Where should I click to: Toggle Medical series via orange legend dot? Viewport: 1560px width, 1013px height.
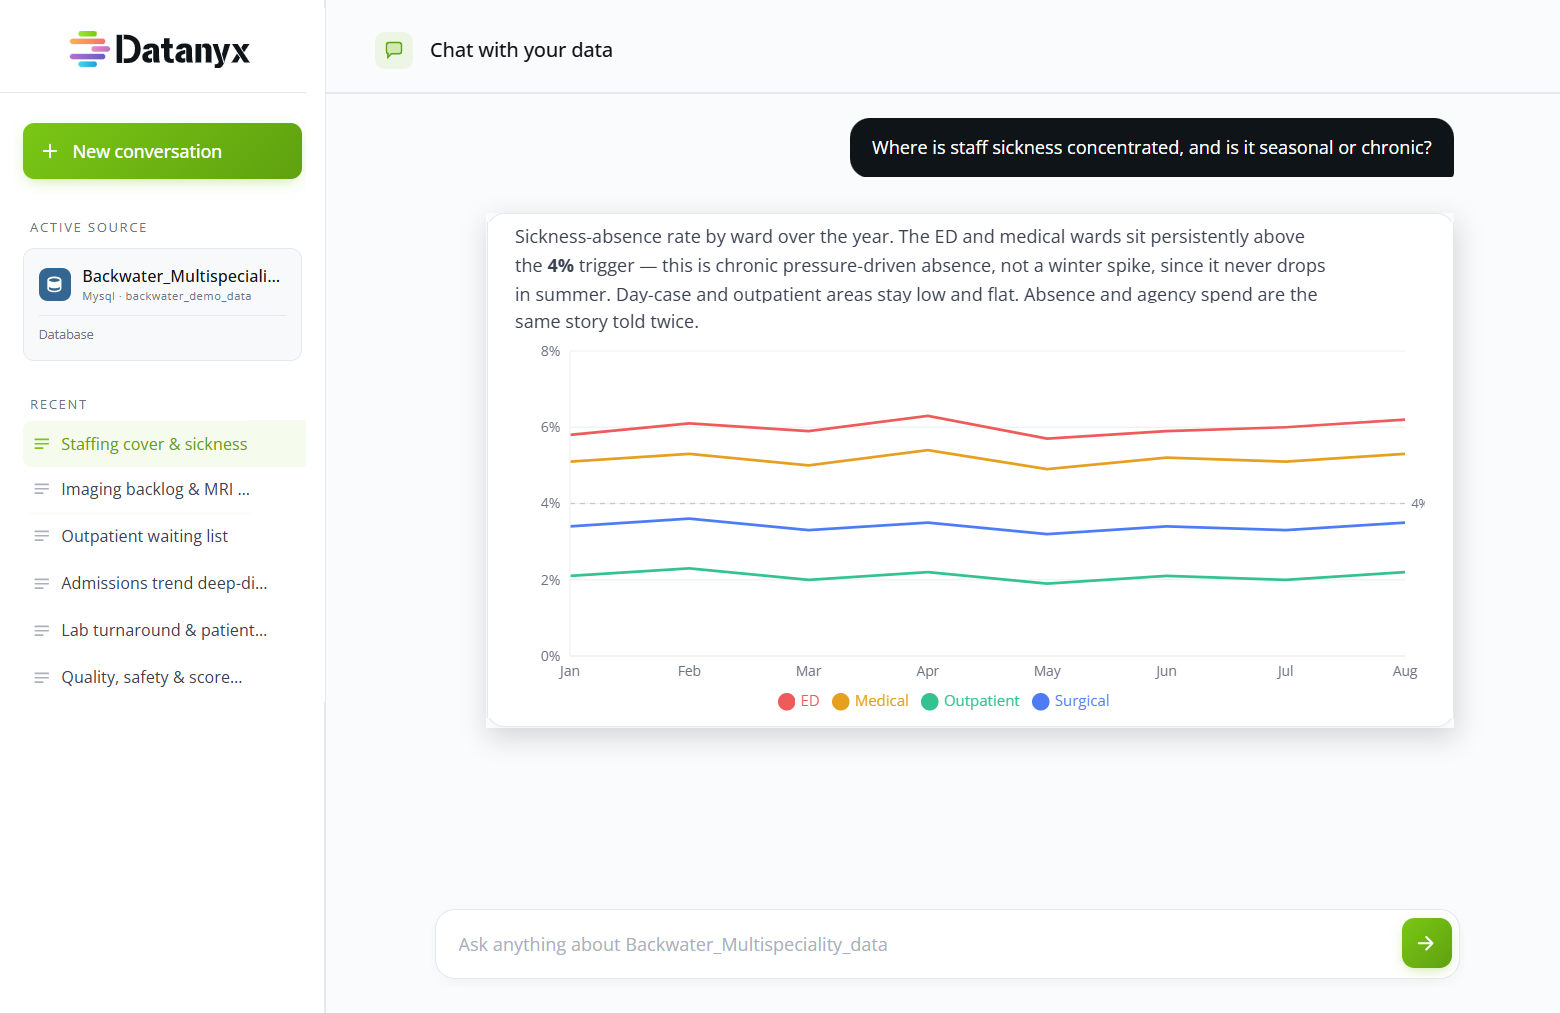[841, 701]
